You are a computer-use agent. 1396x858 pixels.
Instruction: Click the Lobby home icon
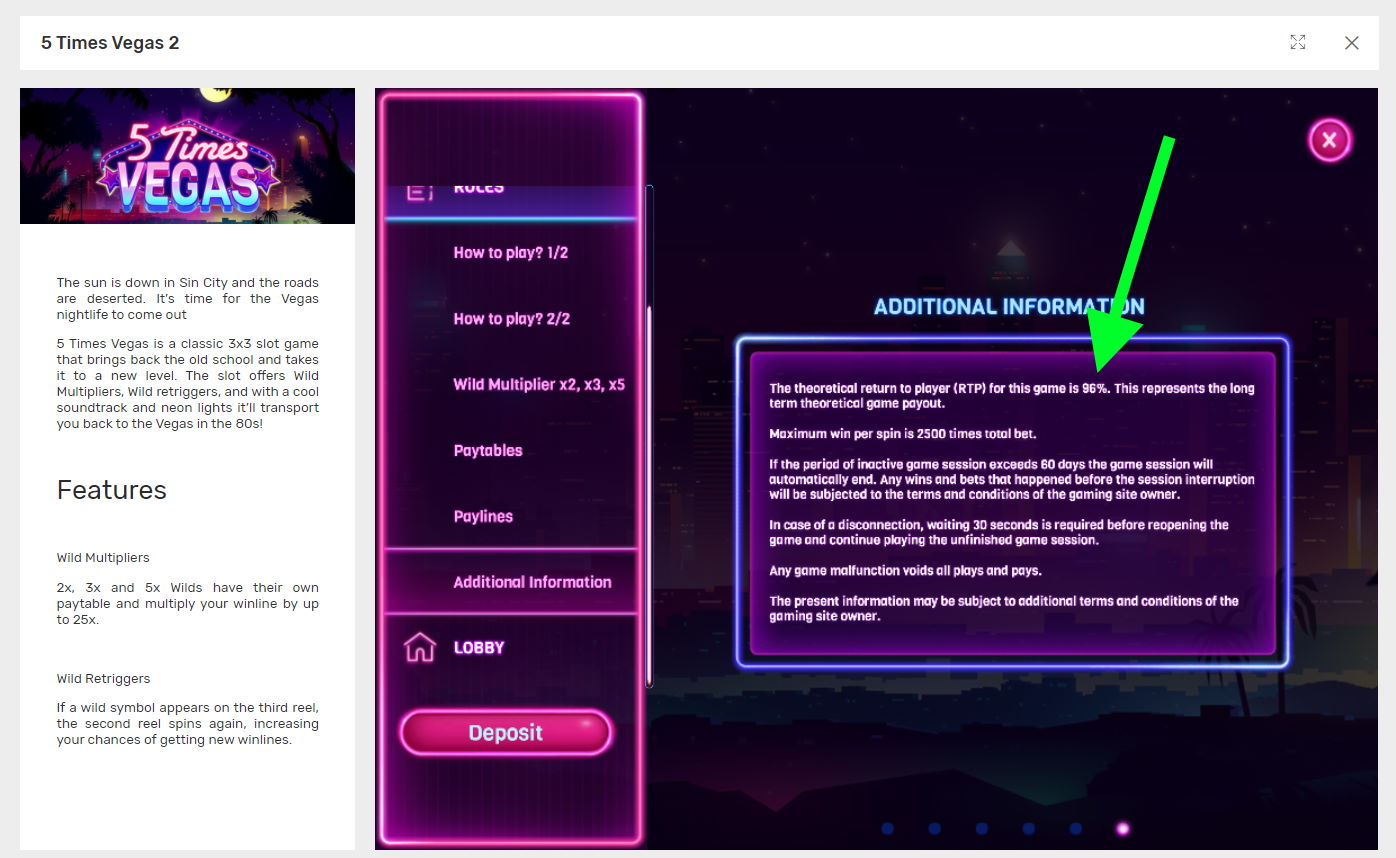[x=419, y=648]
